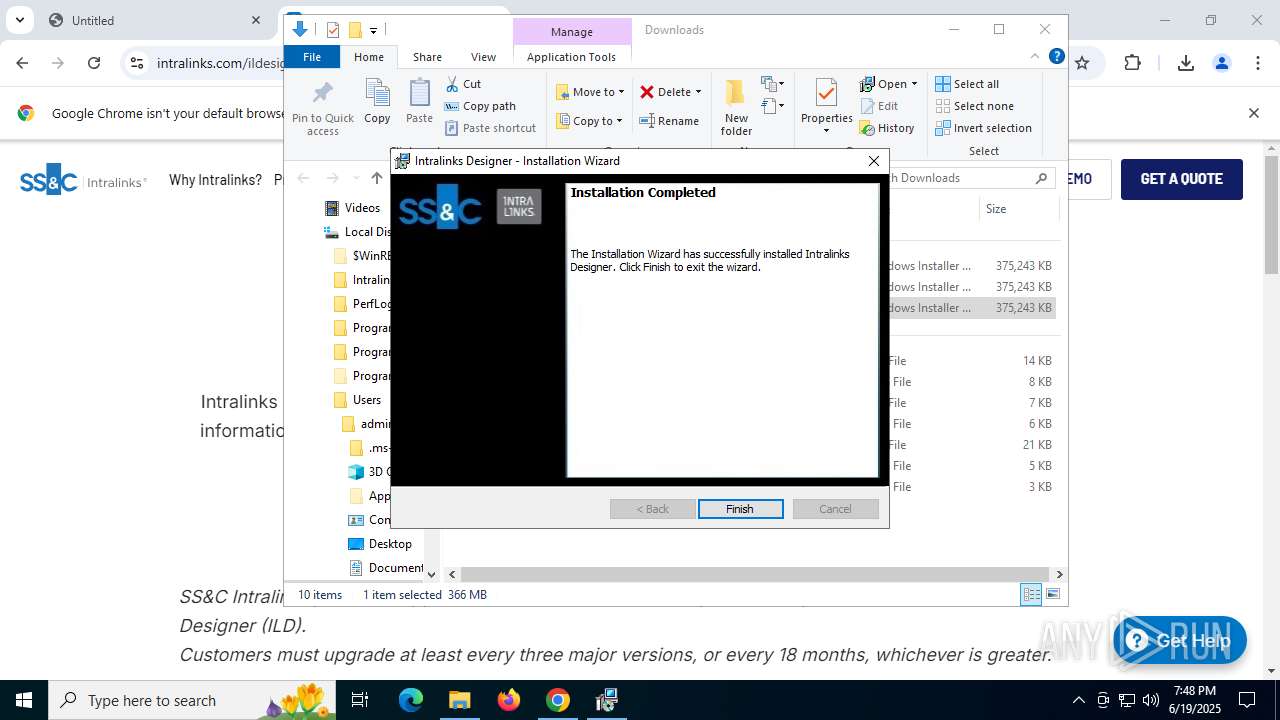The image size is (1280, 720).
Task: Open Chrome profile icon
Action: click(x=1222, y=63)
